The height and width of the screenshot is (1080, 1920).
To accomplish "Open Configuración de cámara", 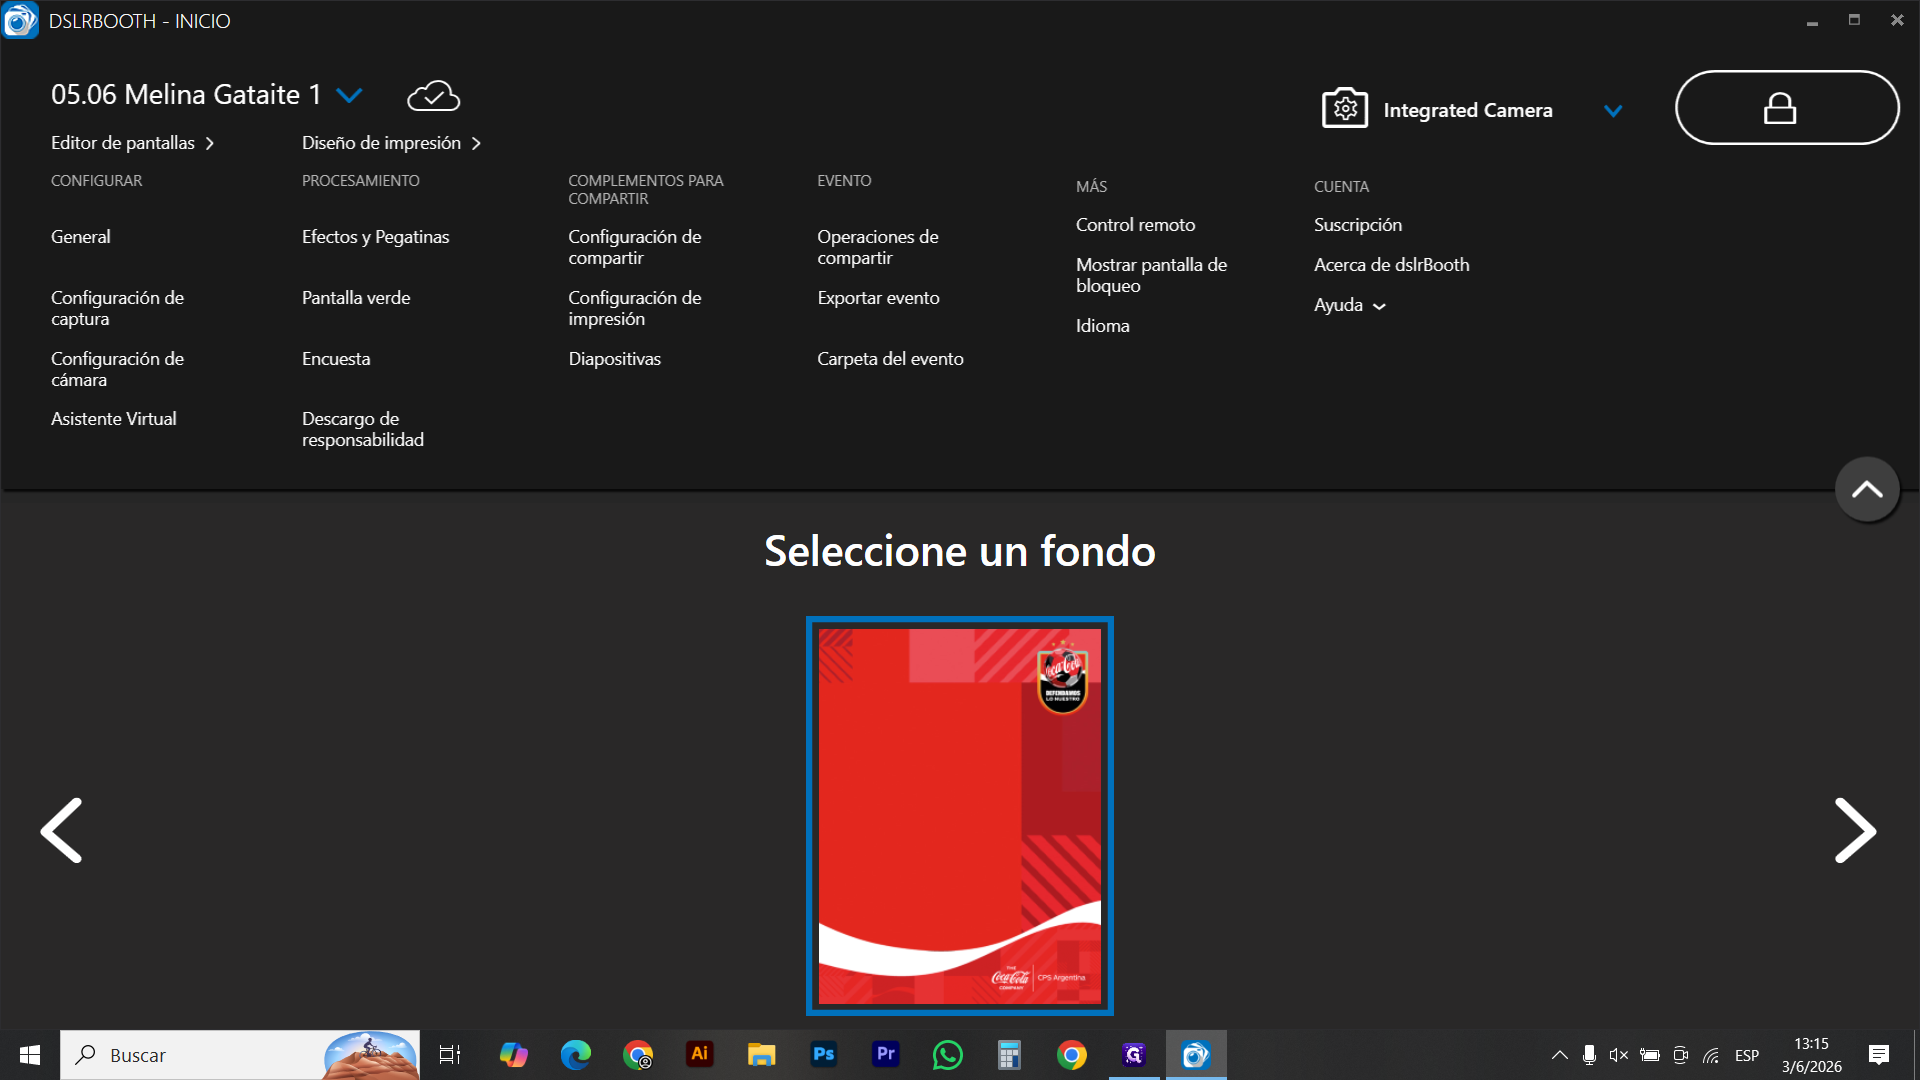I will point(117,369).
